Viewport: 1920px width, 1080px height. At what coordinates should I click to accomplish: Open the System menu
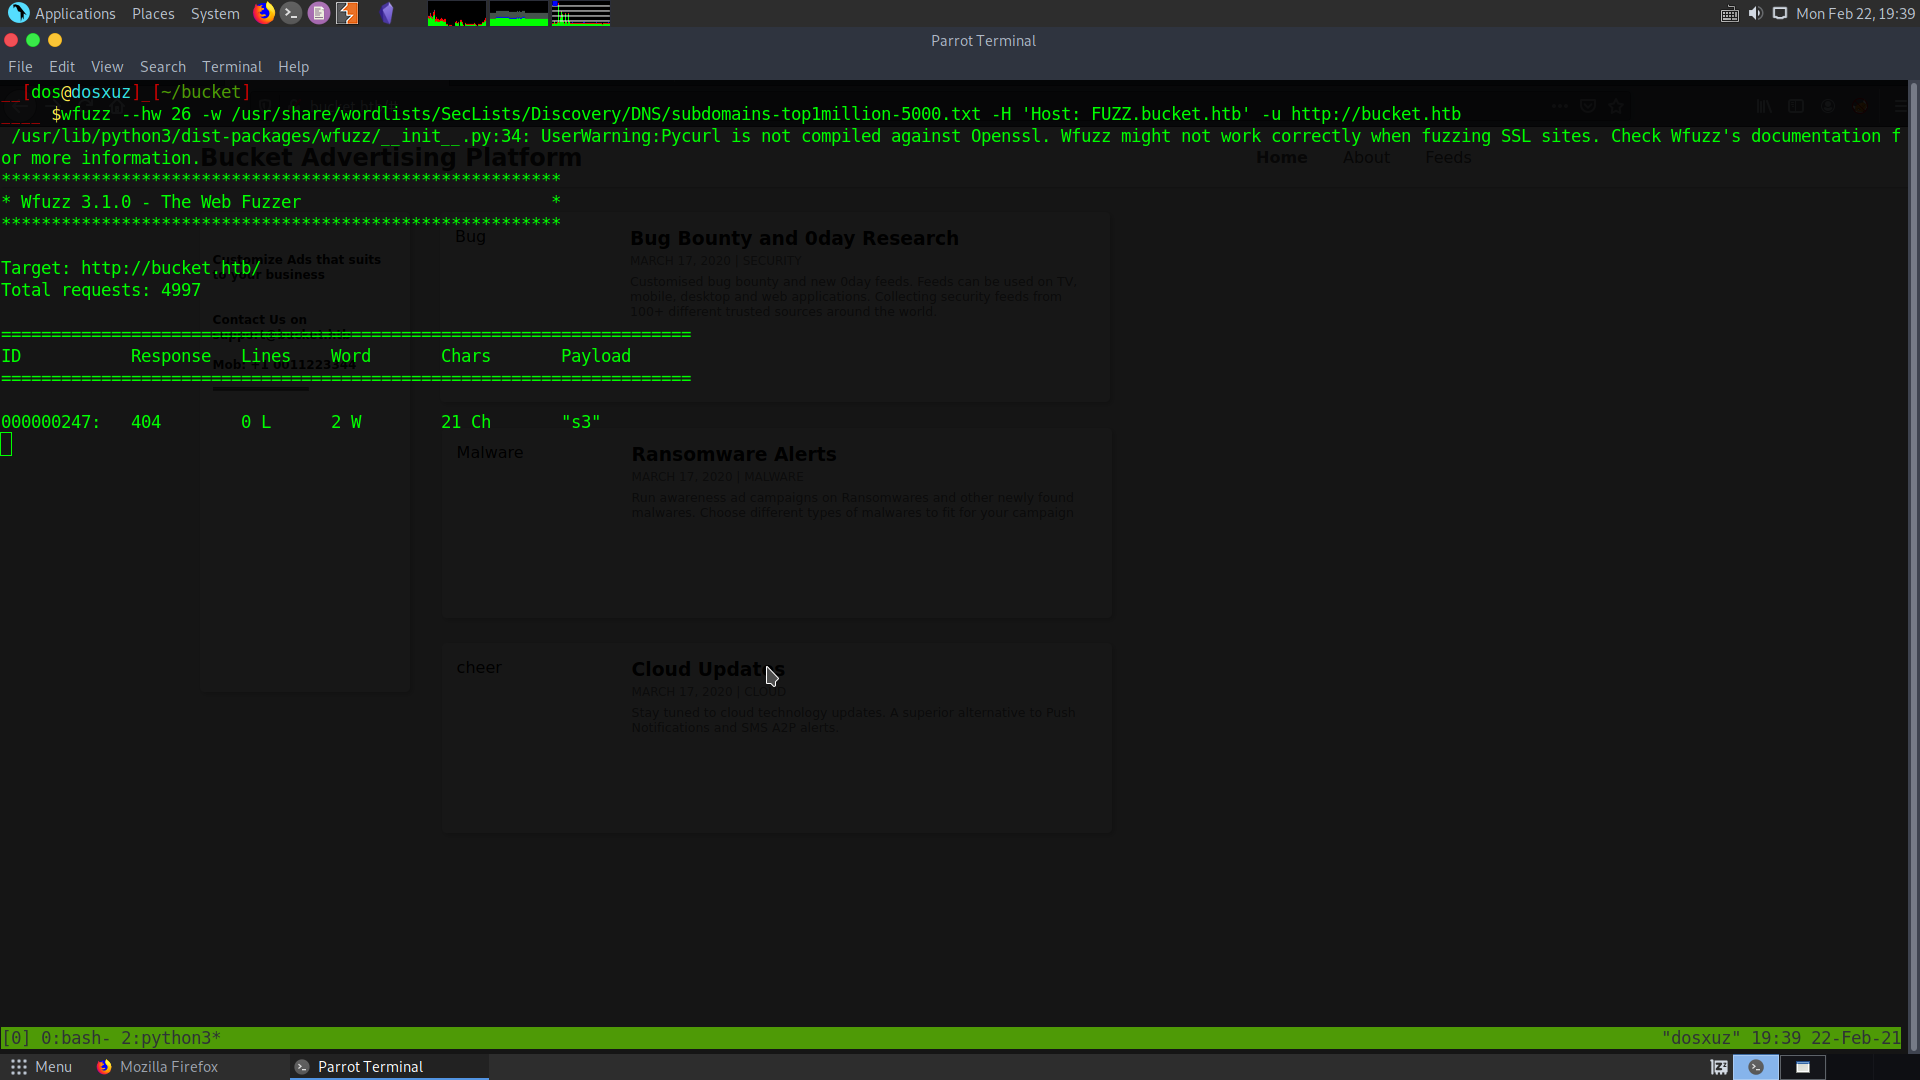(215, 13)
